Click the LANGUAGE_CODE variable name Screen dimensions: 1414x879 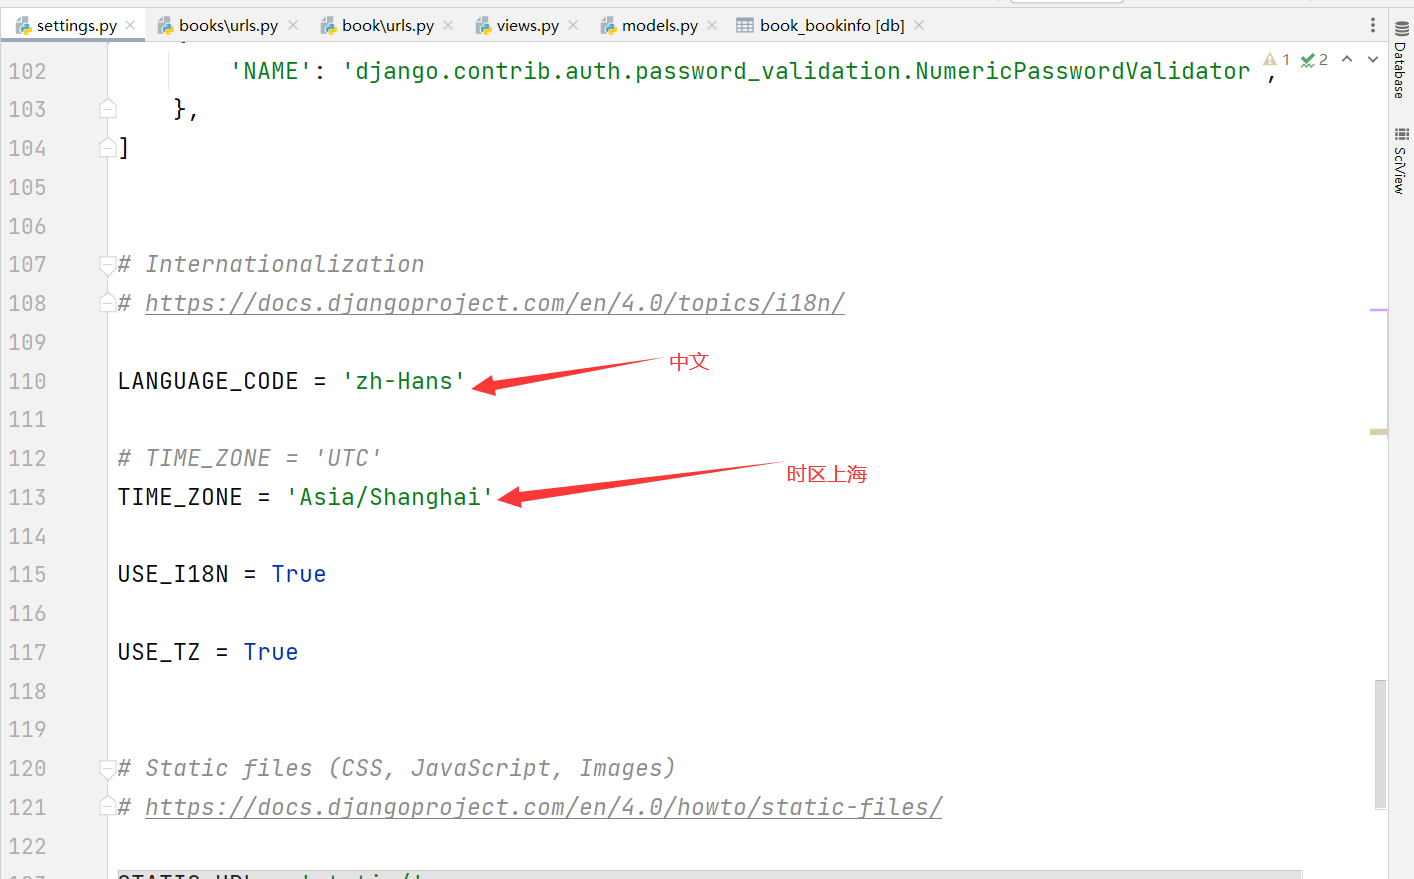(x=208, y=381)
